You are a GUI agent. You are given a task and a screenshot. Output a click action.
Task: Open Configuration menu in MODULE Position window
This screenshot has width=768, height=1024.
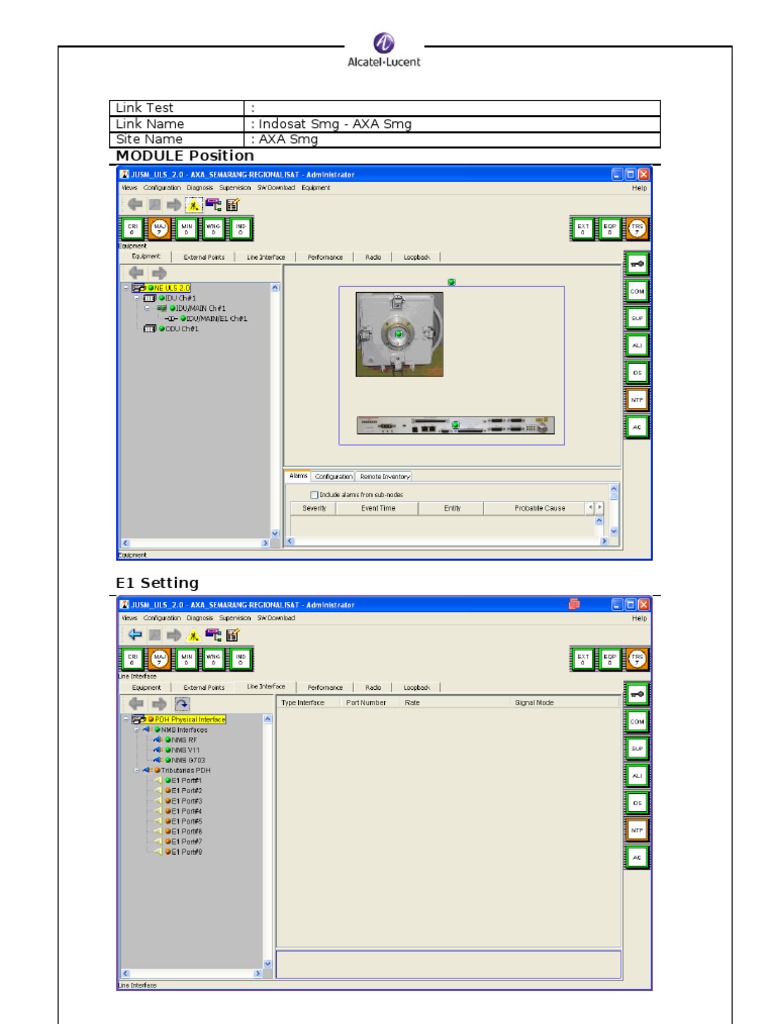pos(162,187)
